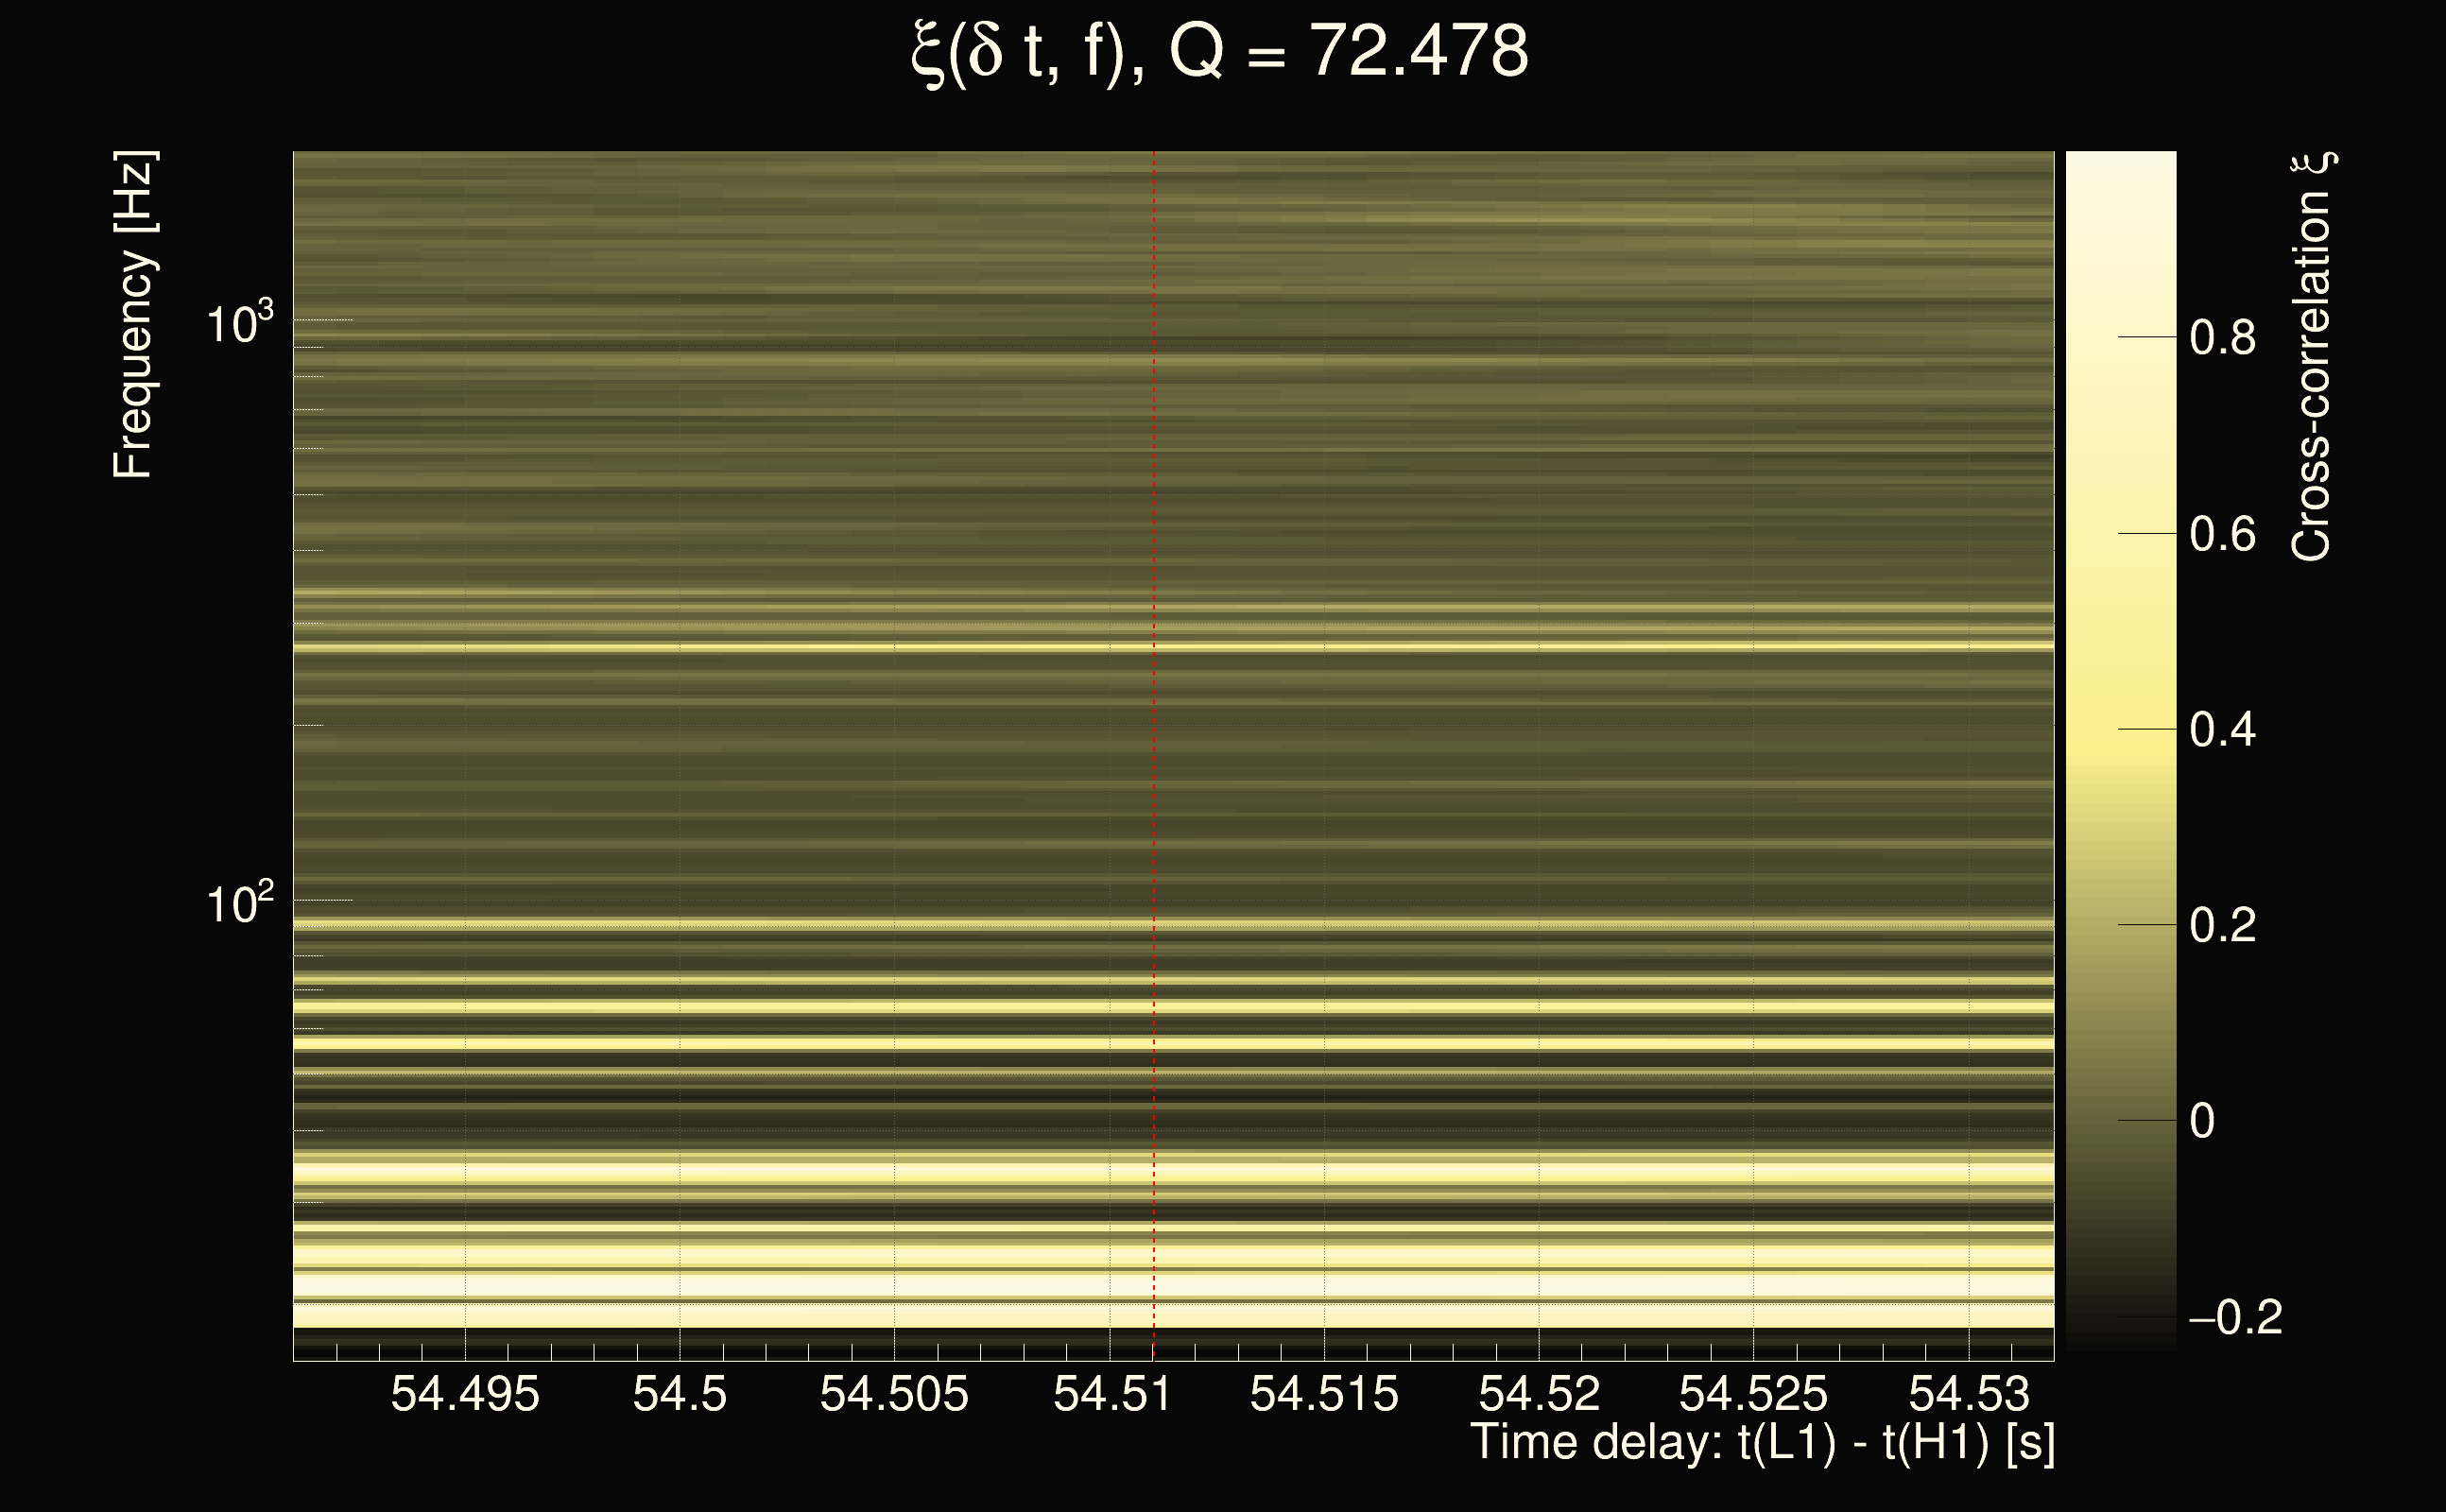Click the 54.53 x-axis tick label
The image size is (2446, 1512).
tap(1969, 1394)
